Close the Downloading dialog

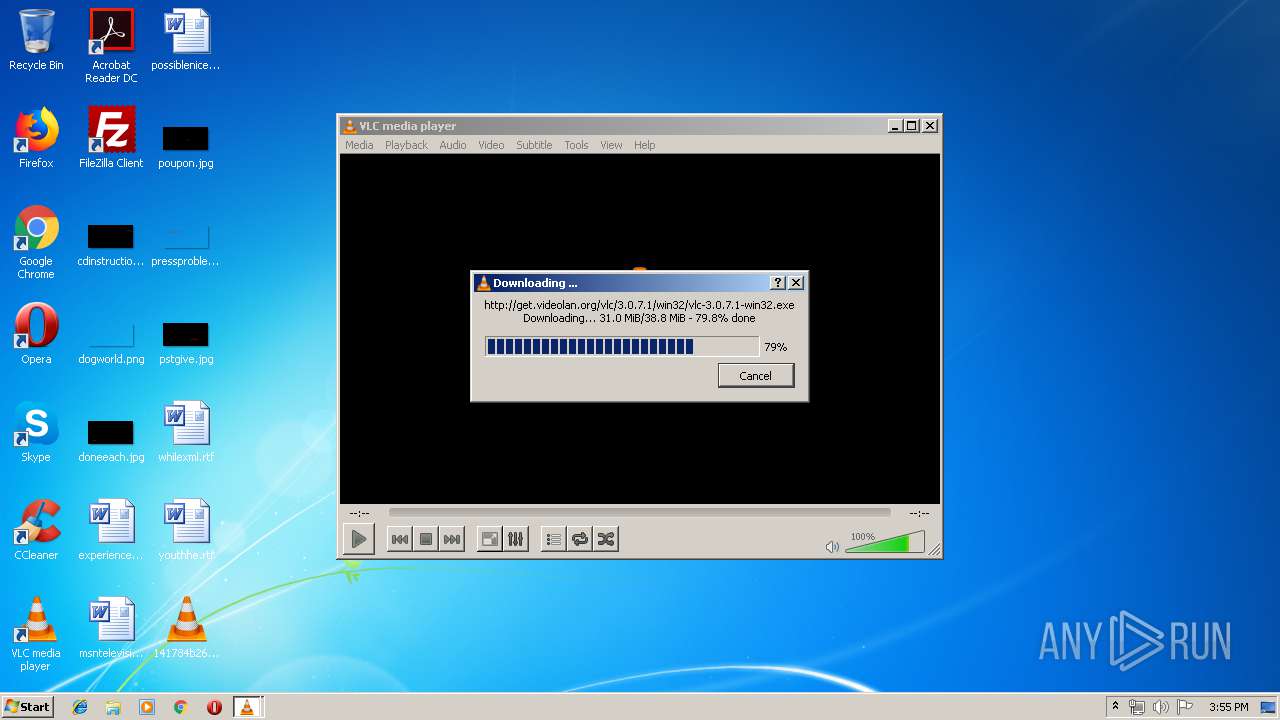796,283
